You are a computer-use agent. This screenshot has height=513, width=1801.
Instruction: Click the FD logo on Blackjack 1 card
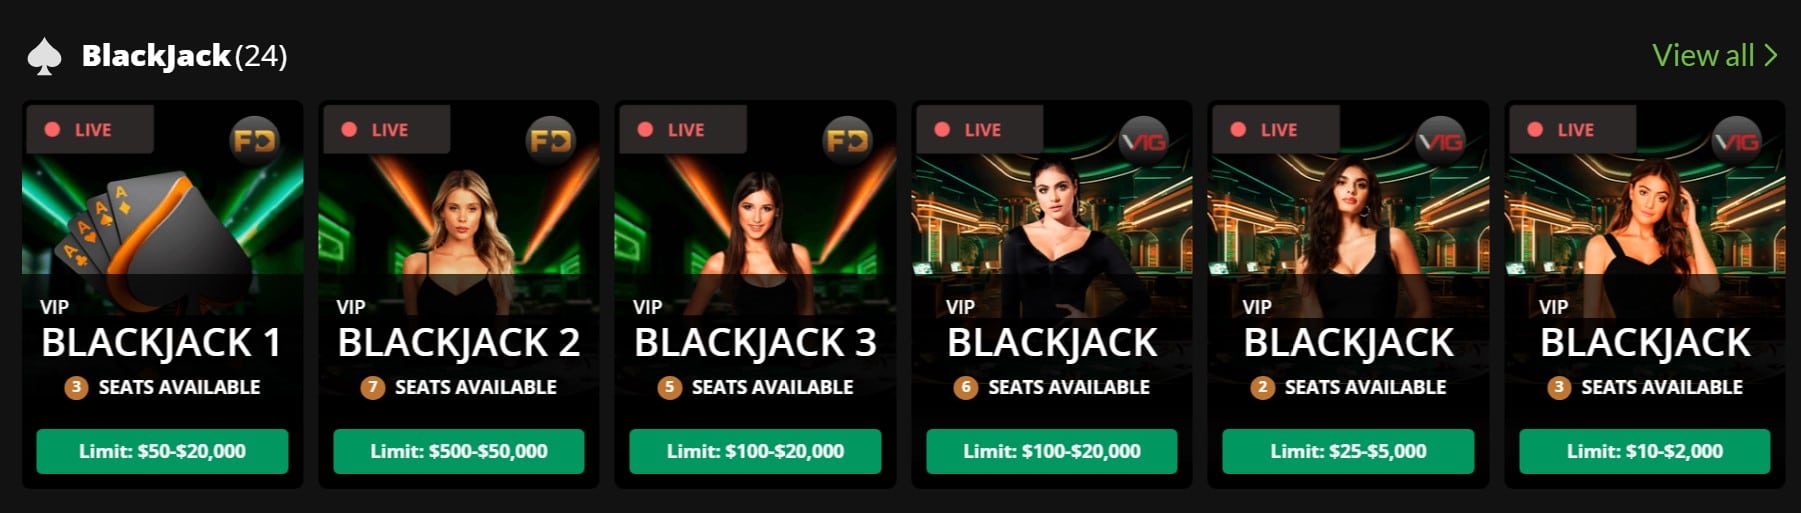(x=254, y=141)
